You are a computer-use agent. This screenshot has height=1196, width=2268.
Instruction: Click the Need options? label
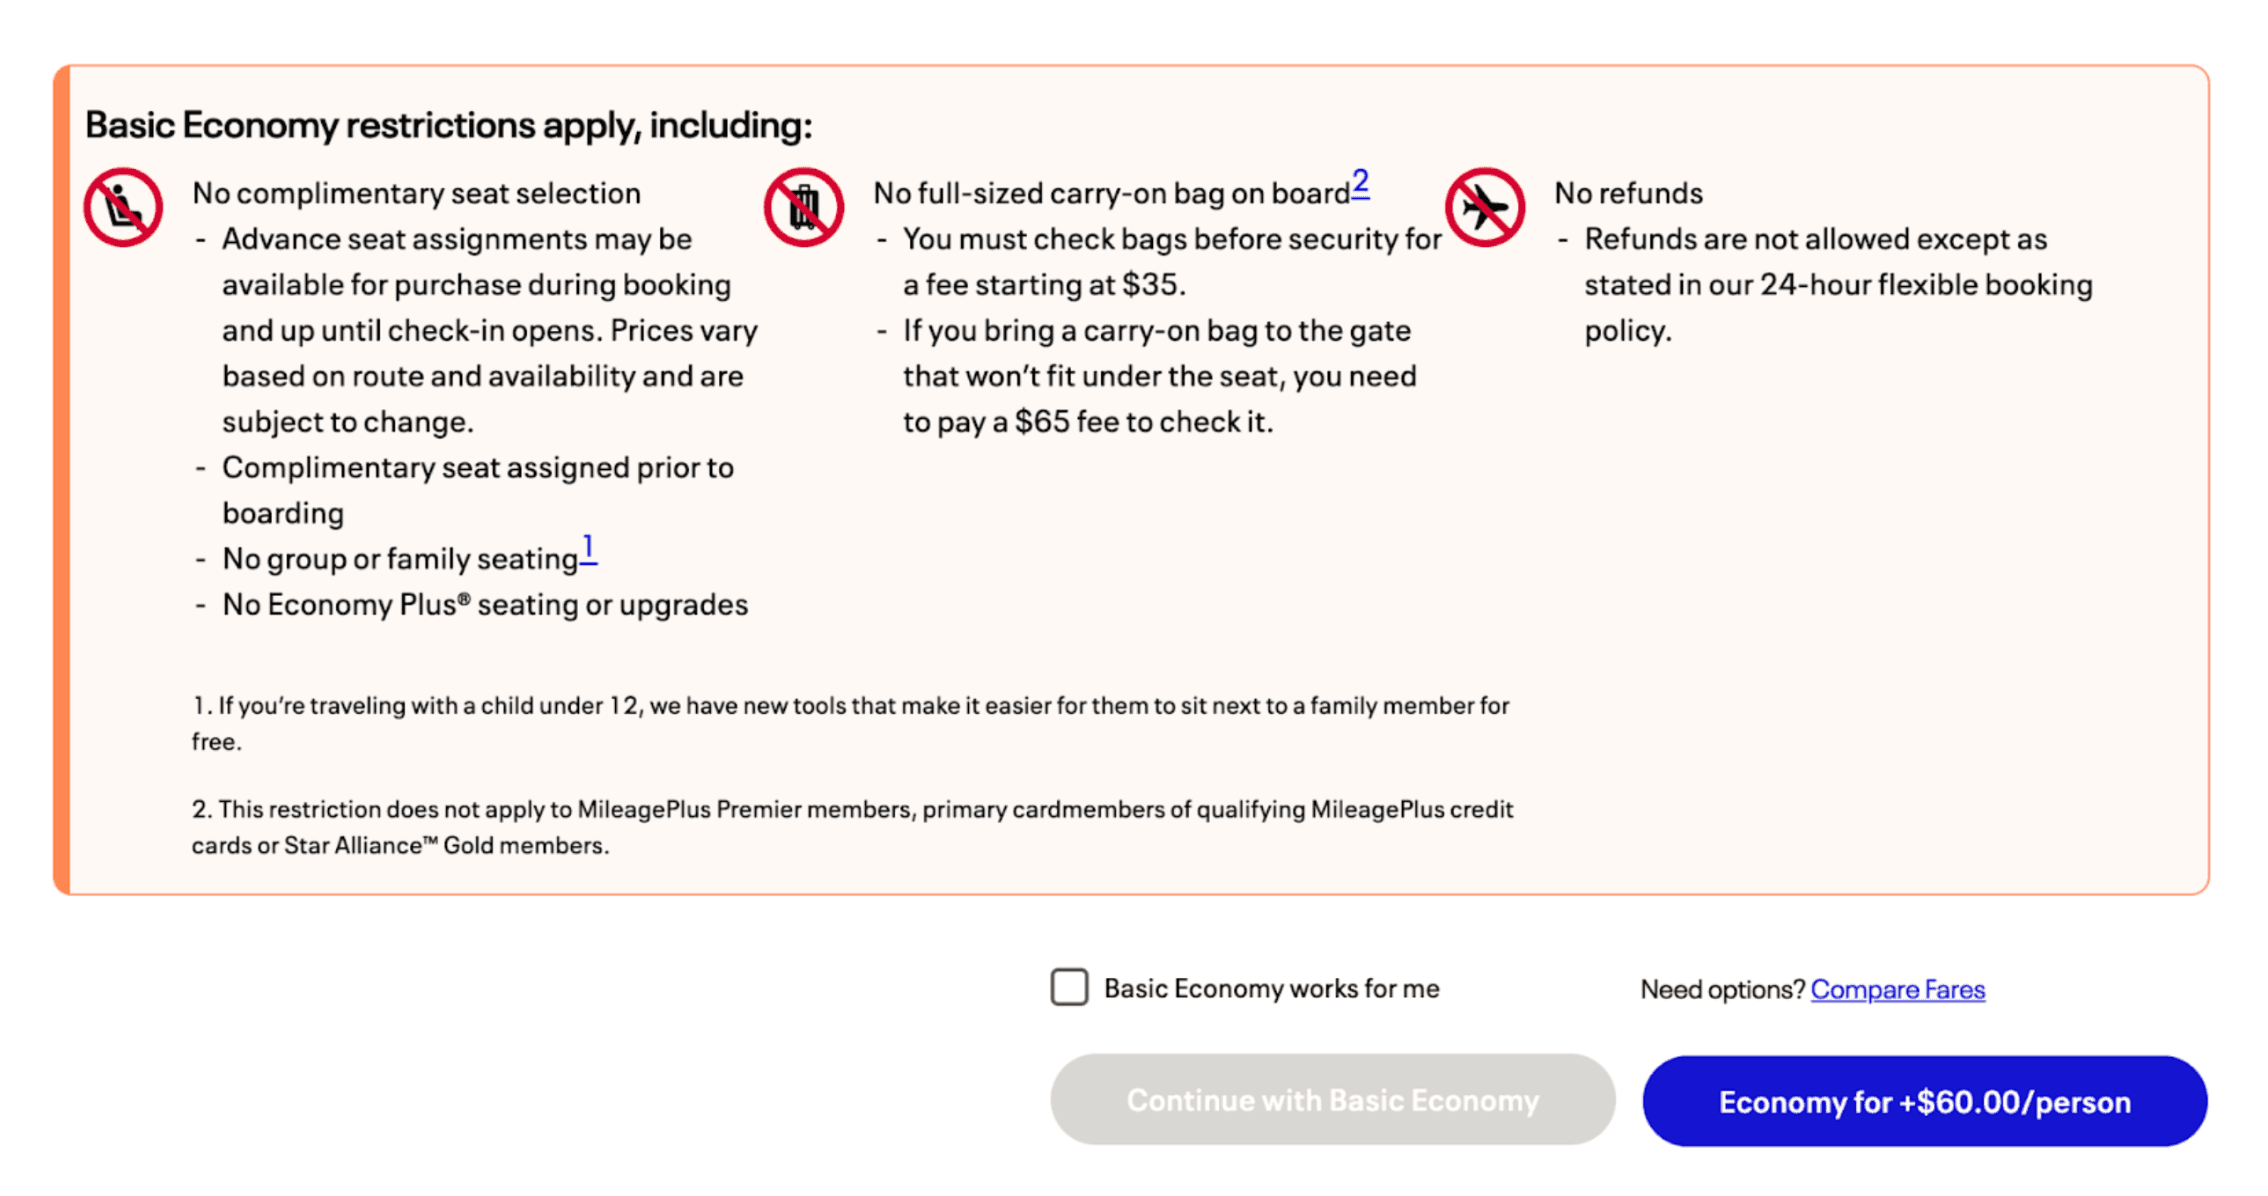pyautogui.click(x=1722, y=988)
